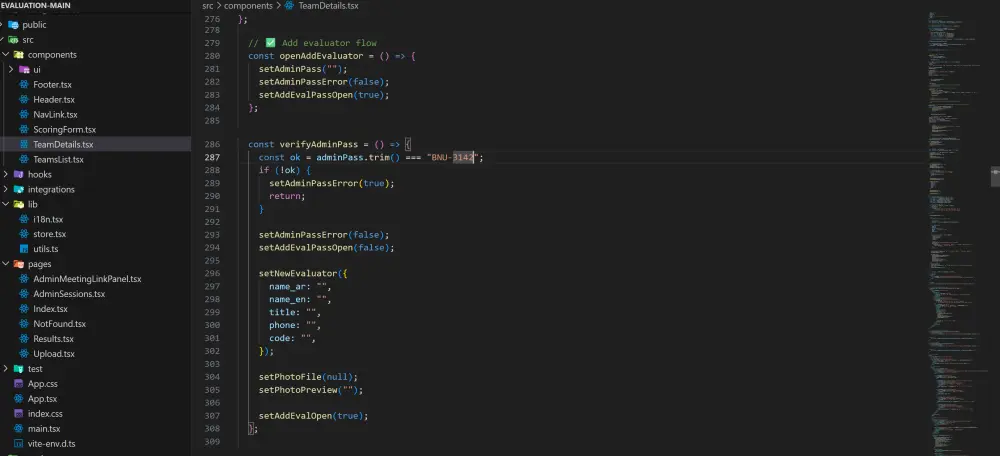This screenshot has width=1000, height=456.
Task: Collapse the src folder chevron
Action: click(3, 40)
